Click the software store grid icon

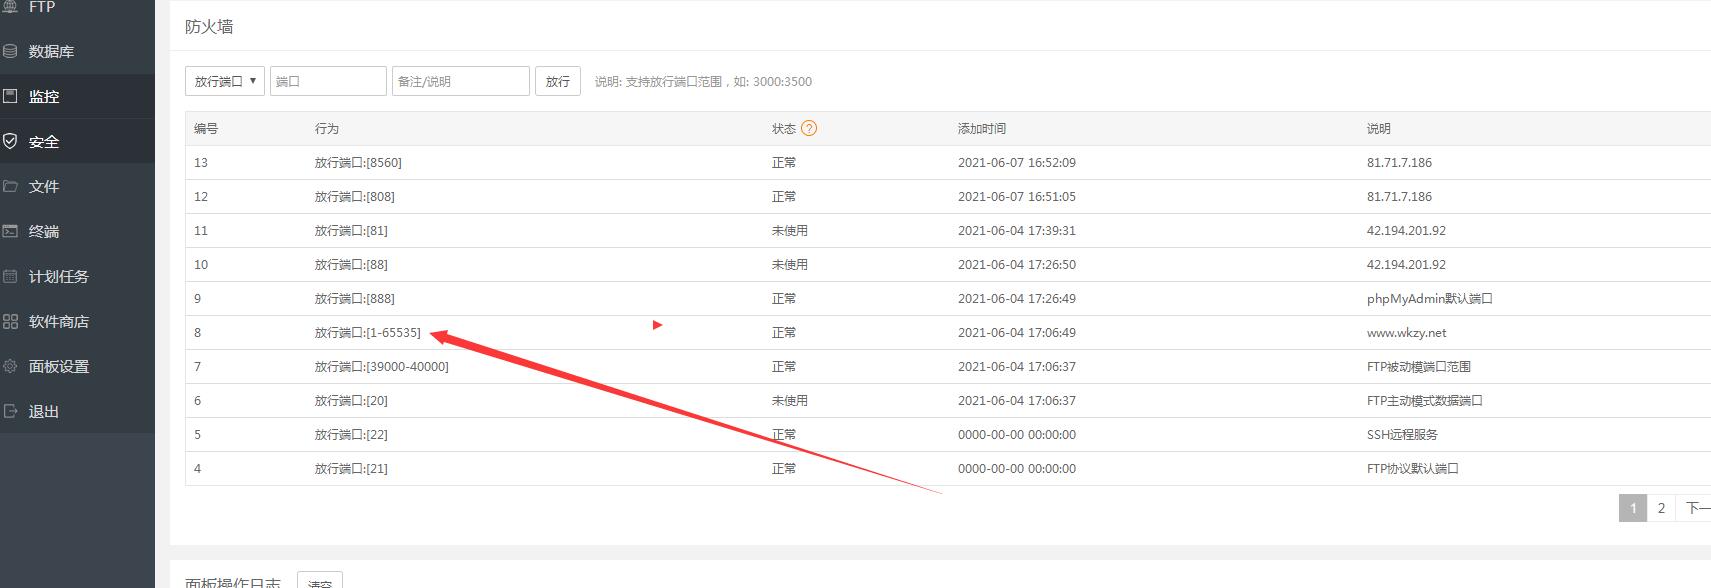pyautogui.click(x=10, y=321)
